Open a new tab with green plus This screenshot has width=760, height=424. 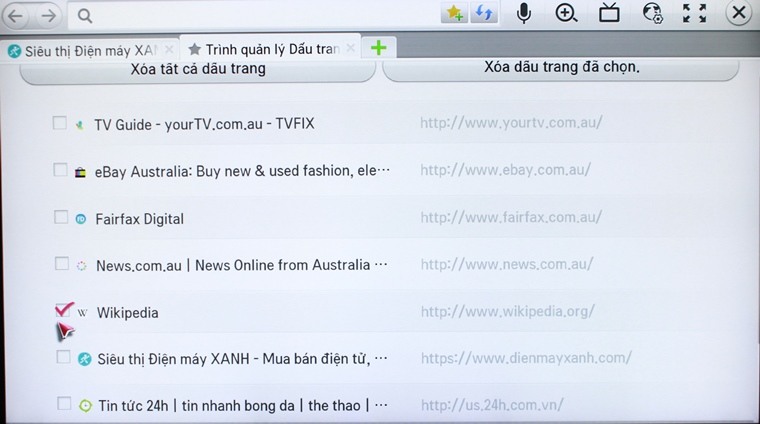pos(379,47)
